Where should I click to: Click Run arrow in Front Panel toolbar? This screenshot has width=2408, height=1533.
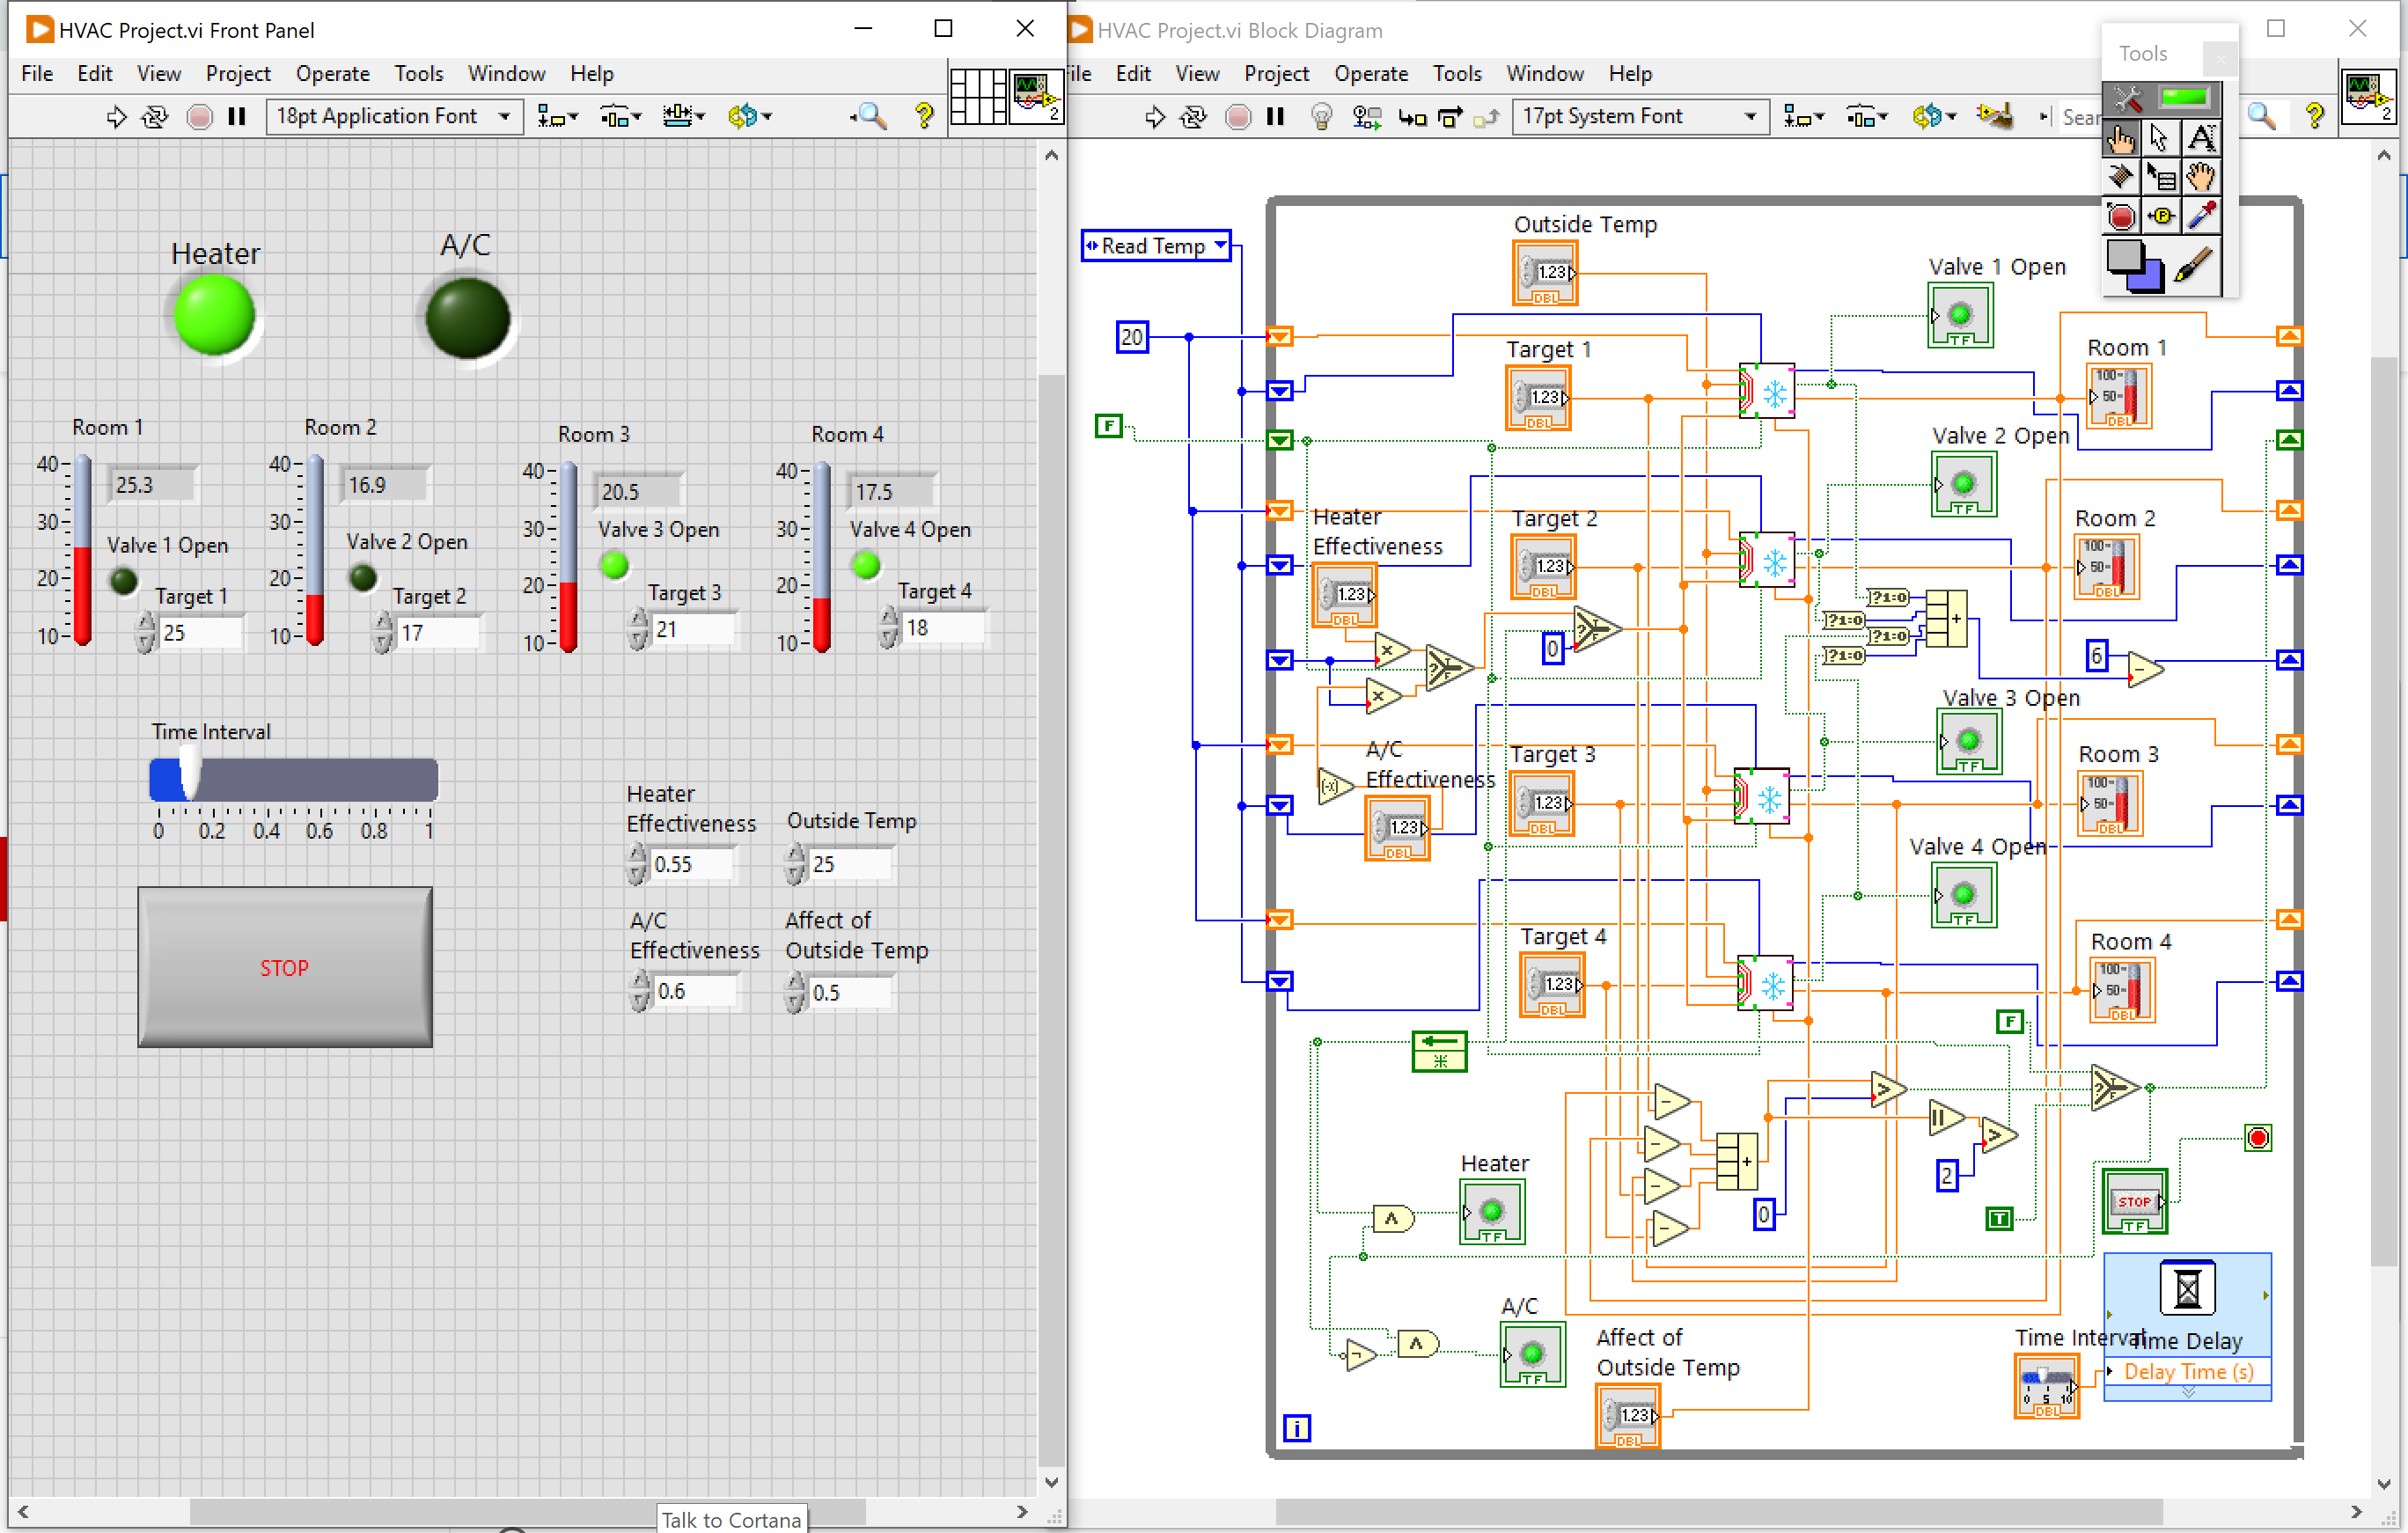(x=116, y=116)
